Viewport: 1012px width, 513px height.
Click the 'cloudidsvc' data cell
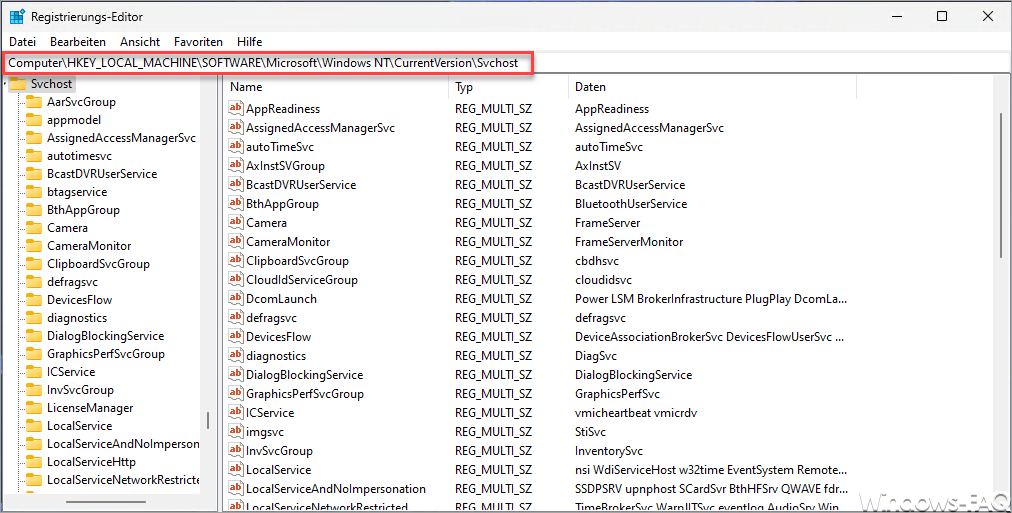tap(603, 280)
